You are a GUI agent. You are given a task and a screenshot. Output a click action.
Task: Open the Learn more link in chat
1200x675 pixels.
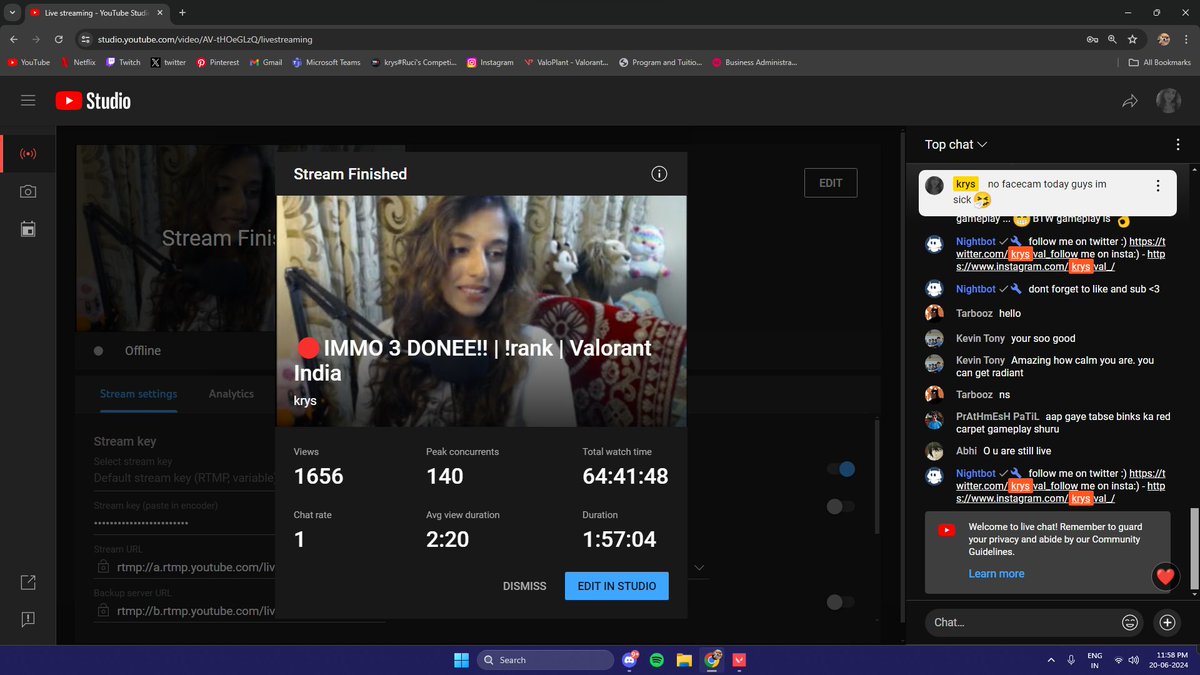click(996, 574)
